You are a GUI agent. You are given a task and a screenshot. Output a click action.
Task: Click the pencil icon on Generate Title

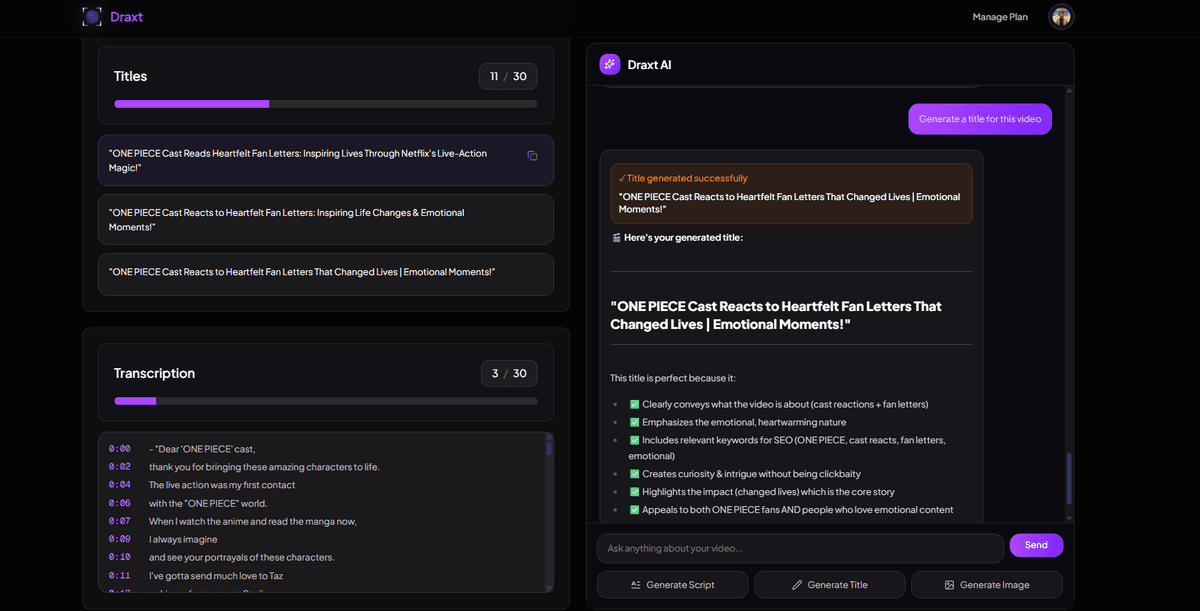797,585
